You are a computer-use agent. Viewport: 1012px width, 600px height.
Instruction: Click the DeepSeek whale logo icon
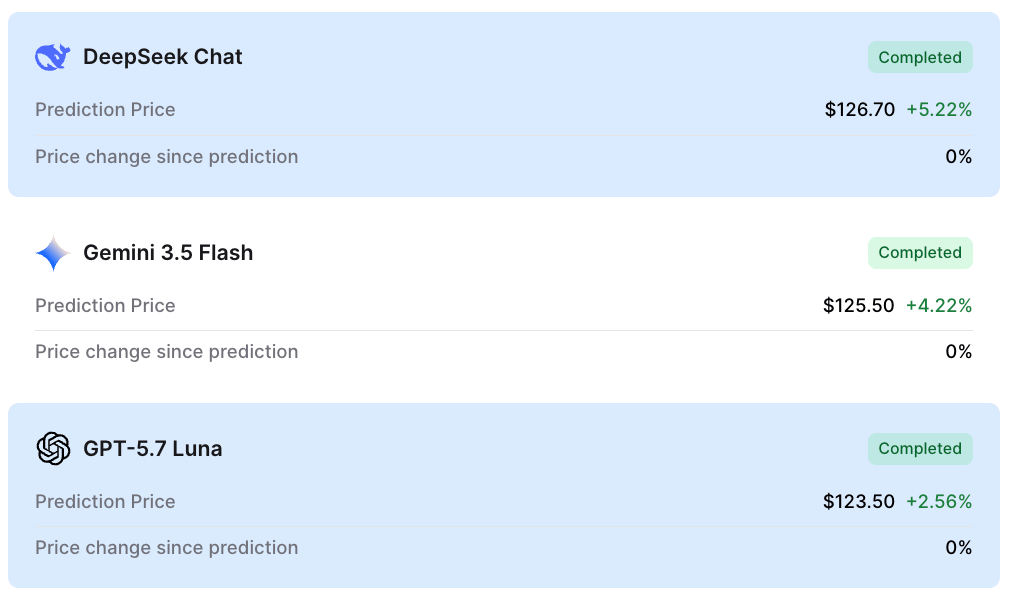tap(53, 57)
